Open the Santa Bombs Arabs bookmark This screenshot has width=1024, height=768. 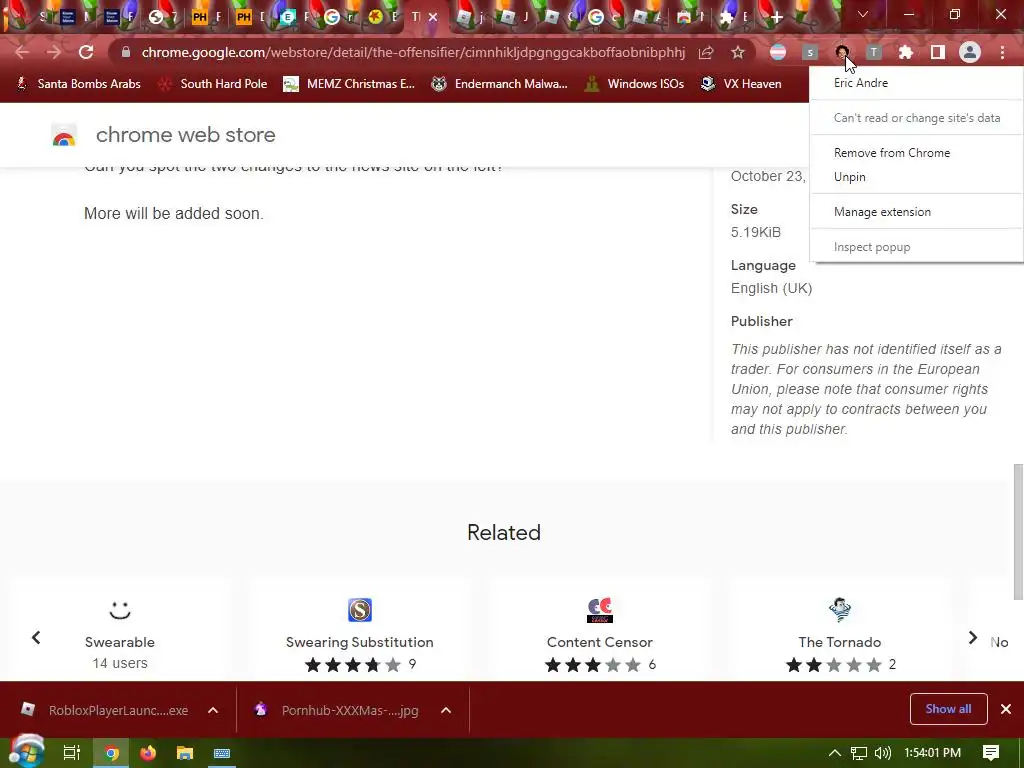pyautogui.click(x=78, y=84)
